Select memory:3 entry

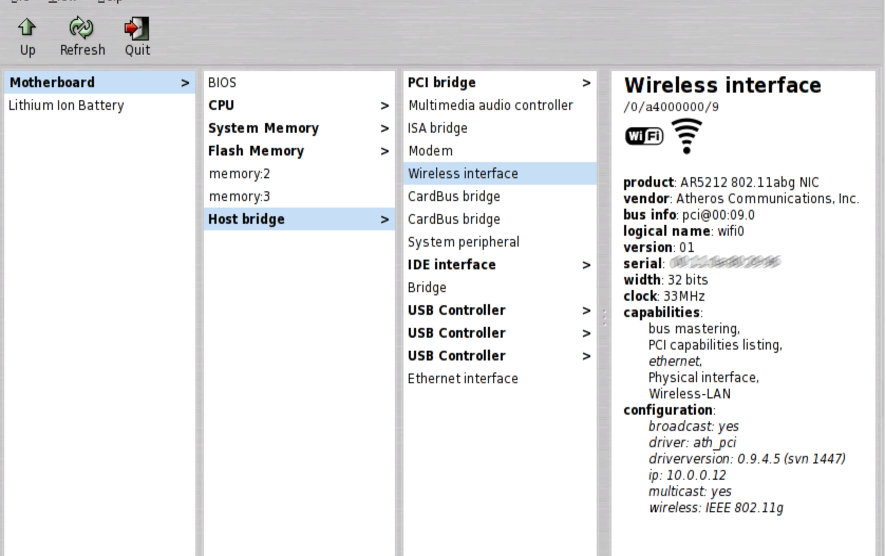pyautogui.click(x=299, y=196)
